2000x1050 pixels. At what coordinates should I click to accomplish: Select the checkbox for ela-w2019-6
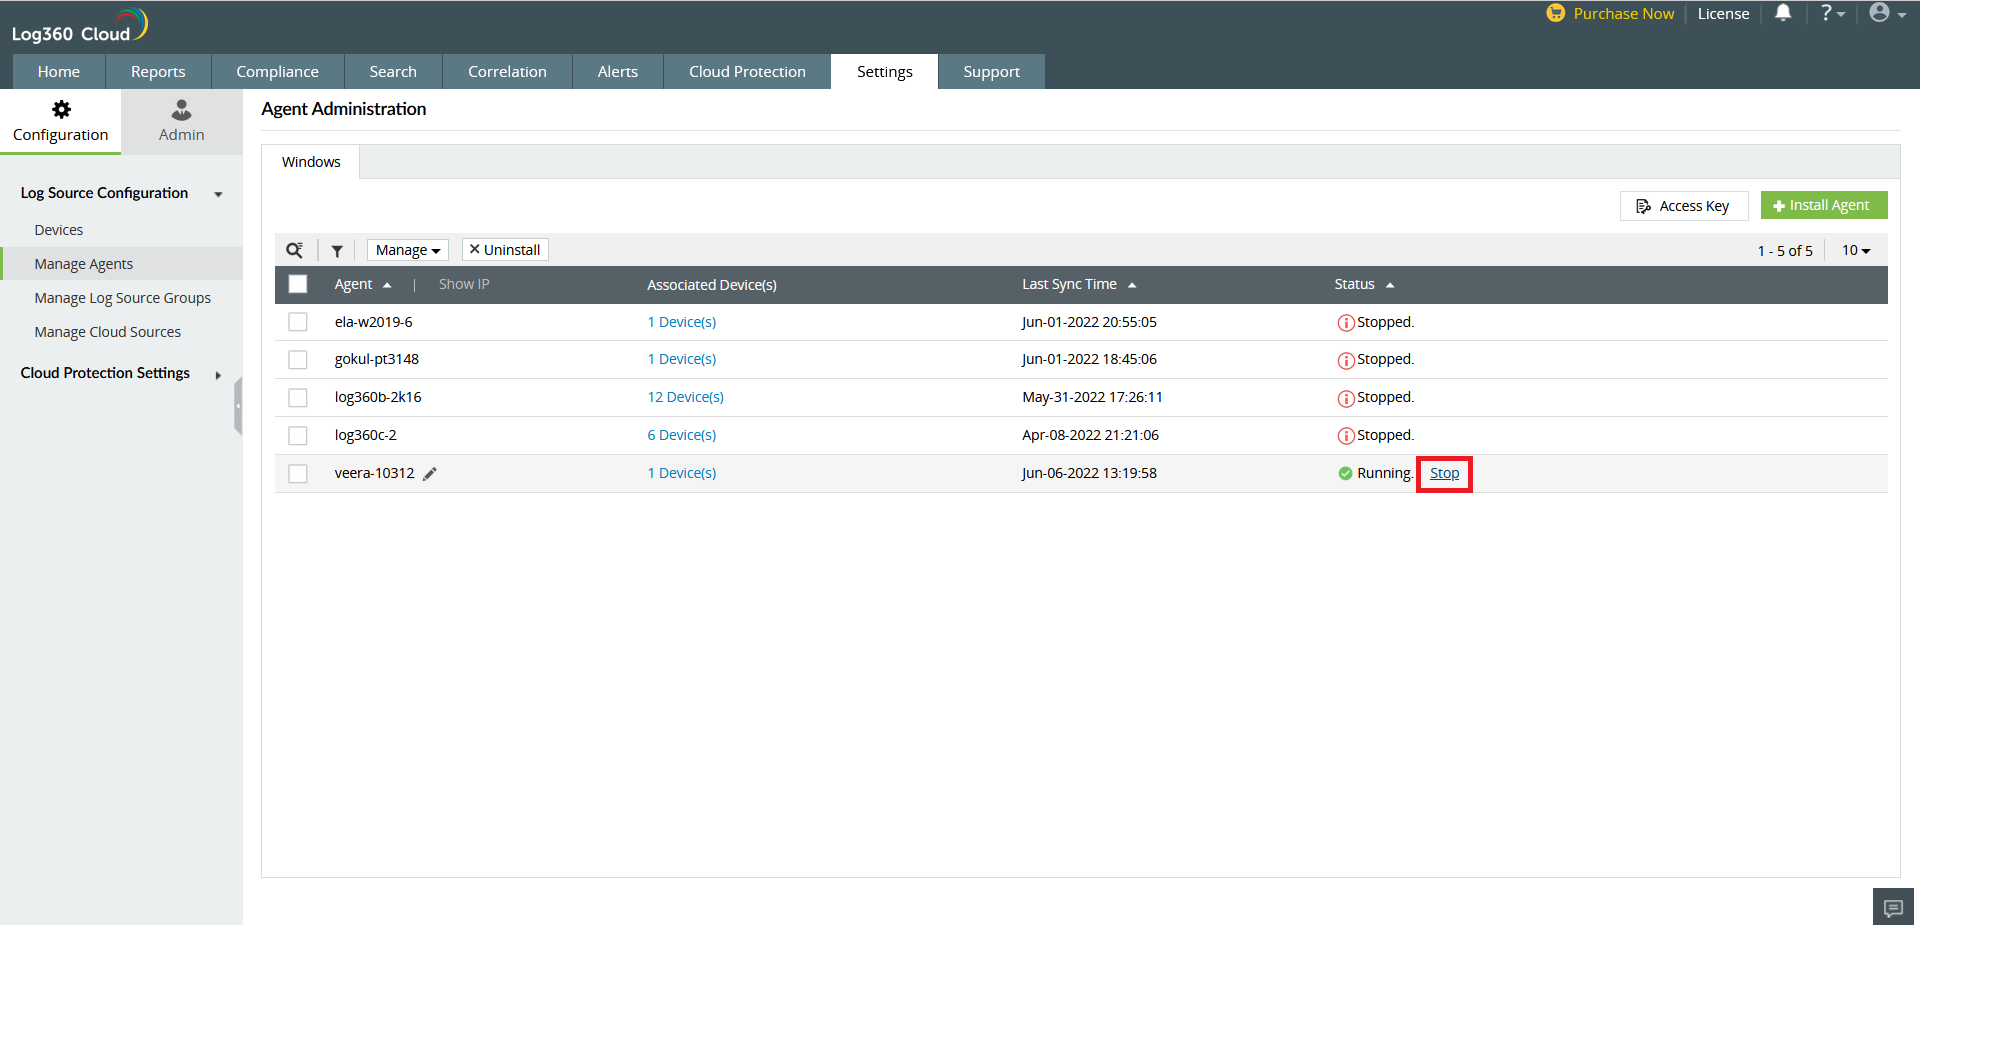[x=298, y=322]
